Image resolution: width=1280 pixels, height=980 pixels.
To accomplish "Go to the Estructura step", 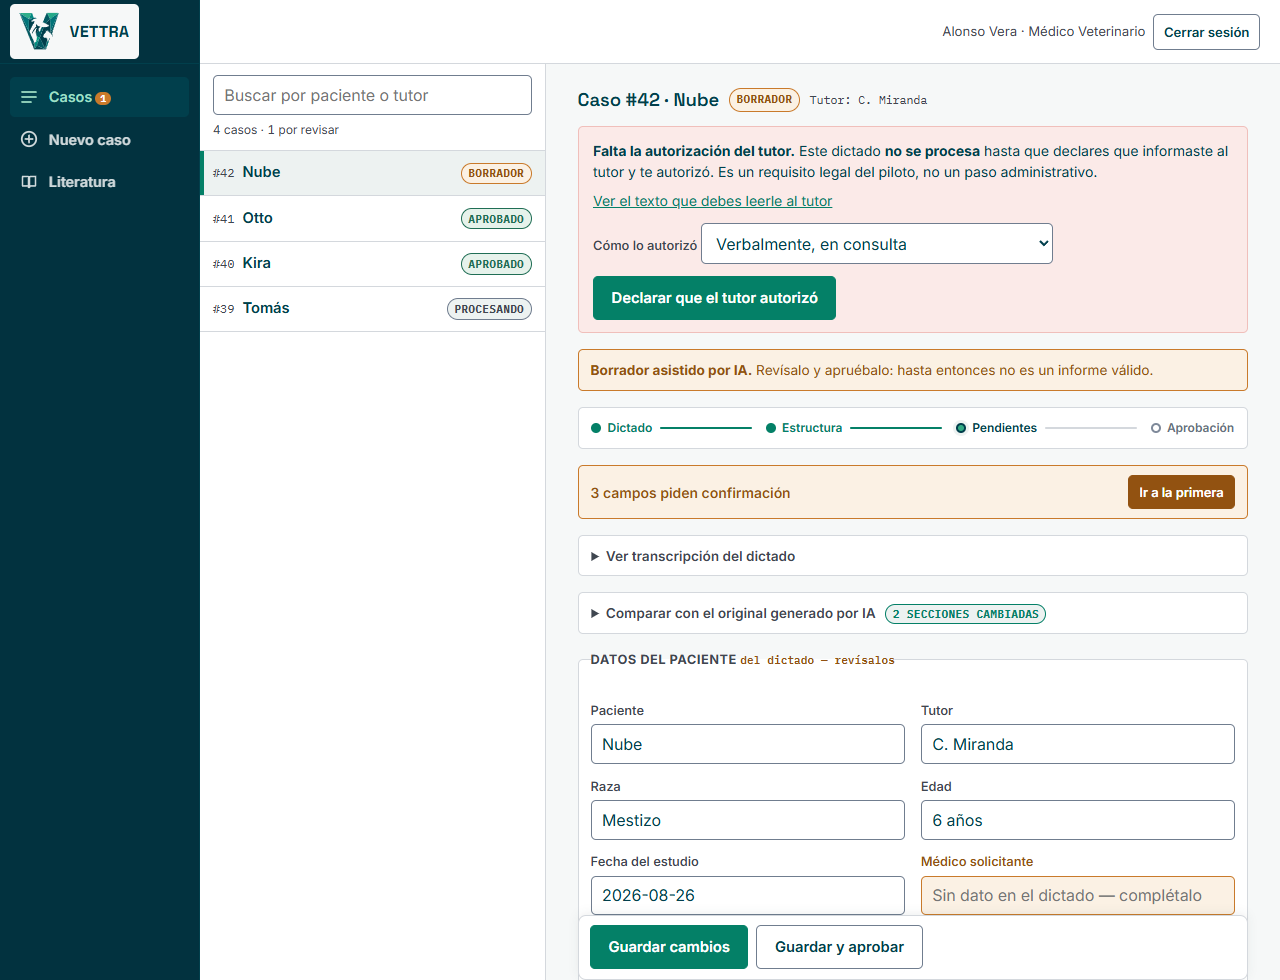I will coord(803,428).
